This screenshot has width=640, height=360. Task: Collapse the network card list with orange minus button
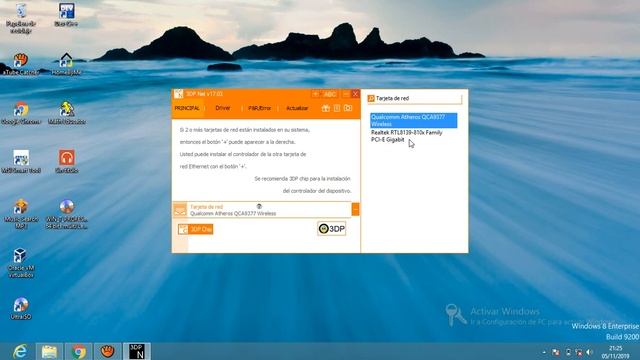(x=356, y=209)
